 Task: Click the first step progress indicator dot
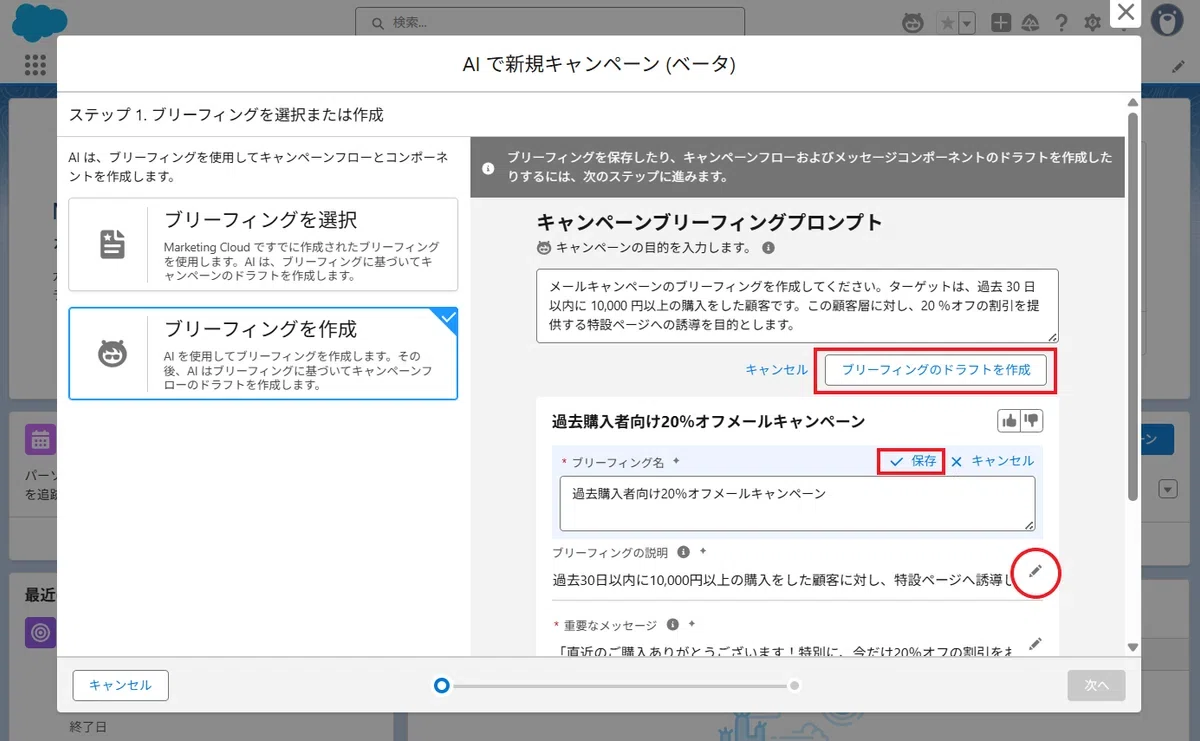pos(442,686)
